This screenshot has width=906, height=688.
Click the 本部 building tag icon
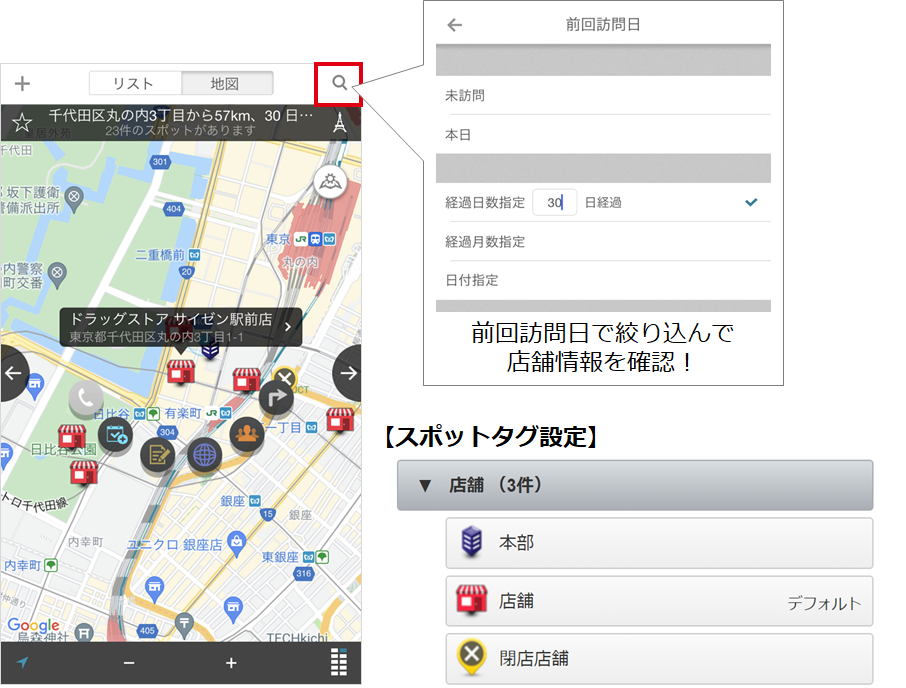tap(471, 542)
